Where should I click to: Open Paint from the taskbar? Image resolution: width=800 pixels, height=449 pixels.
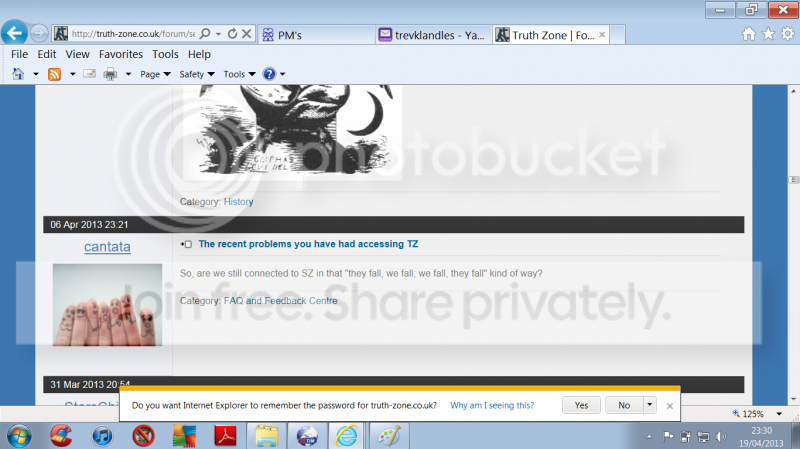(x=389, y=436)
